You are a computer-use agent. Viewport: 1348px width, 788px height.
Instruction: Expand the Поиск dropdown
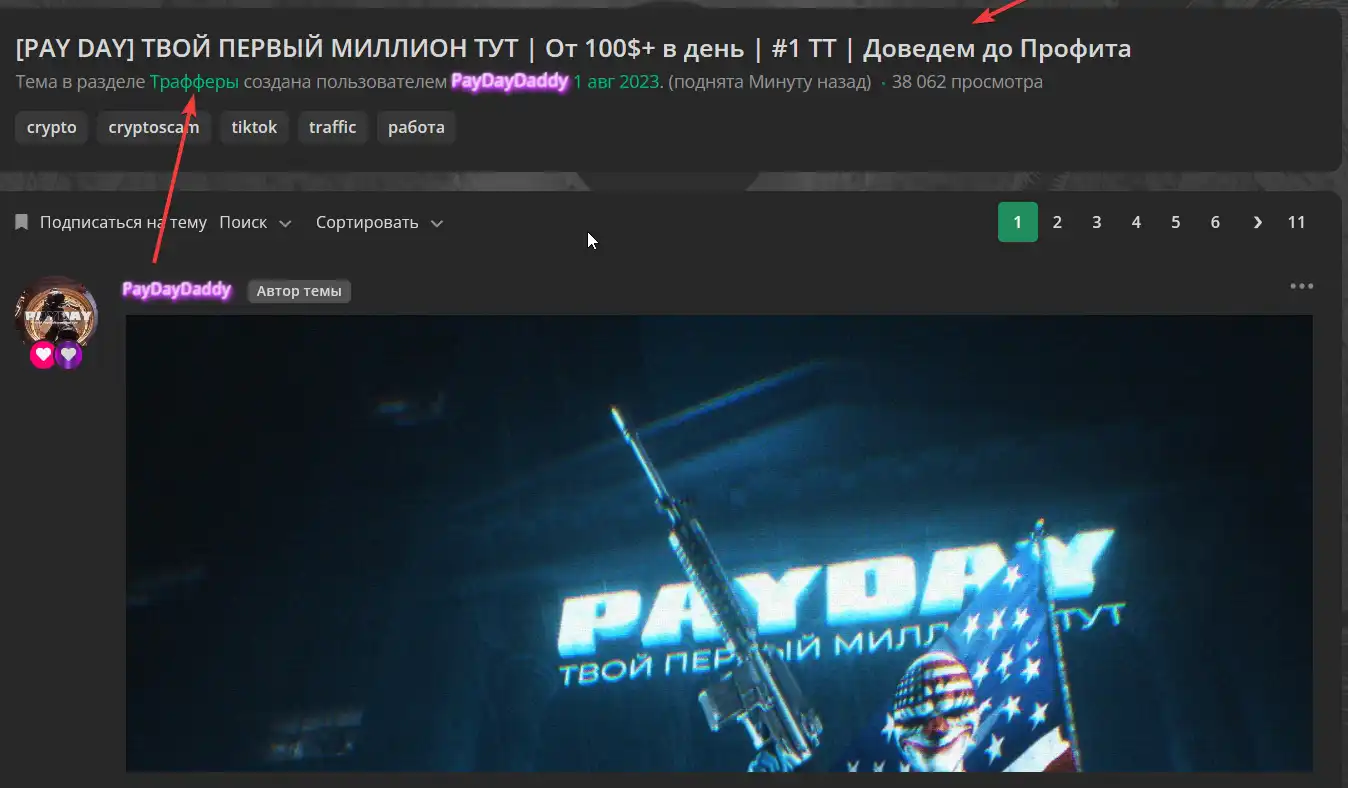point(255,222)
